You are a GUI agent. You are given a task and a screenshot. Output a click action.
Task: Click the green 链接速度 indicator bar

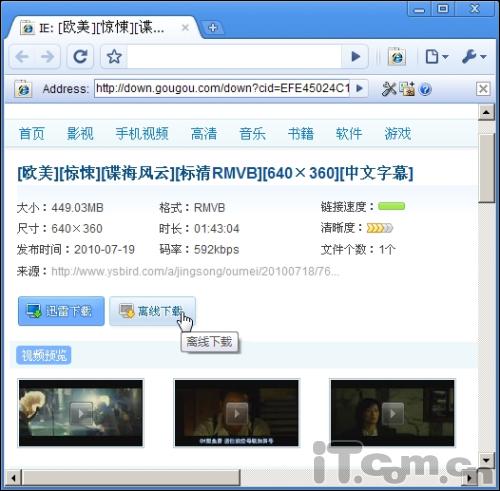coord(391,206)
